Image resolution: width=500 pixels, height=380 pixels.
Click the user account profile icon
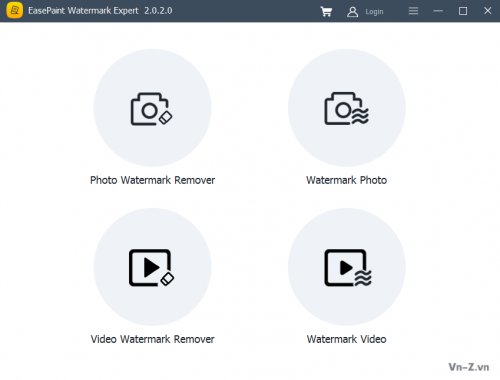pos(352,12)
